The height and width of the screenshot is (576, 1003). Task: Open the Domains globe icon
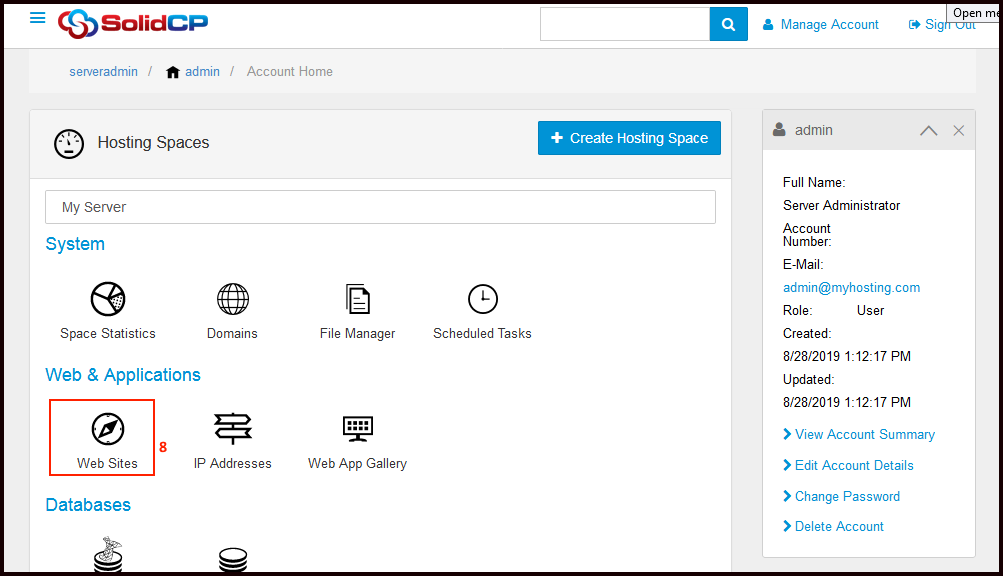tap(233, 299)
